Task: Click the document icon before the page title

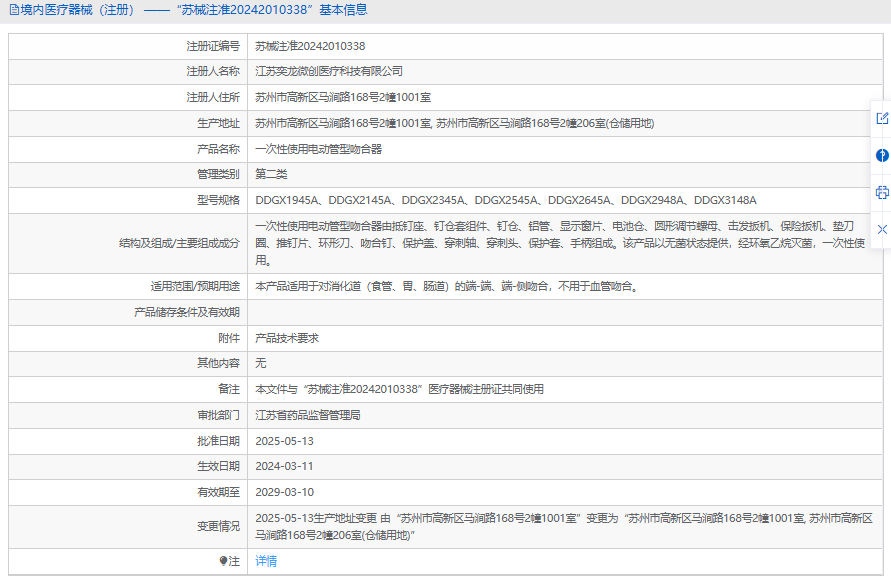Action: 14,10
